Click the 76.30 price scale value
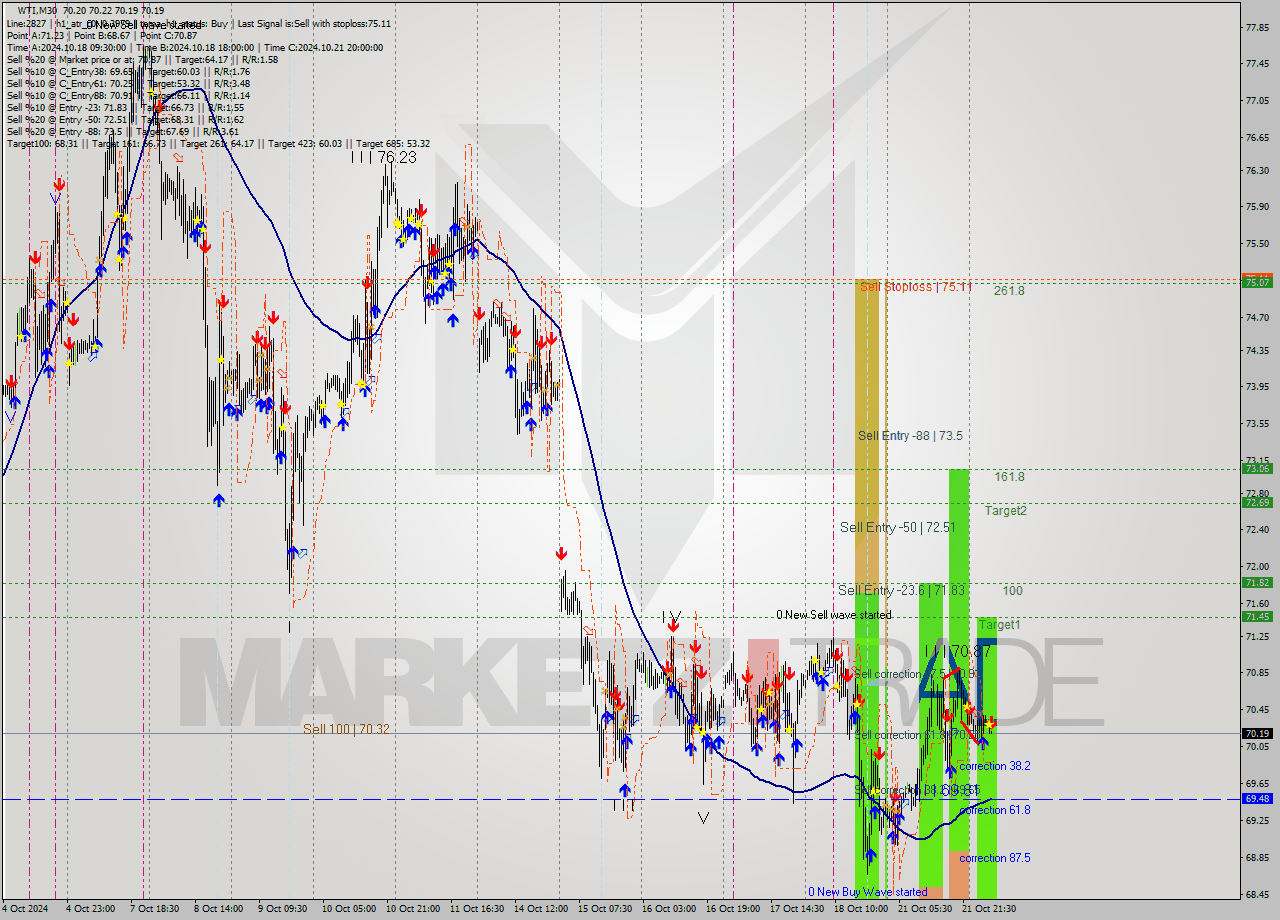The image size is (1280, 920). [1257, 171]
